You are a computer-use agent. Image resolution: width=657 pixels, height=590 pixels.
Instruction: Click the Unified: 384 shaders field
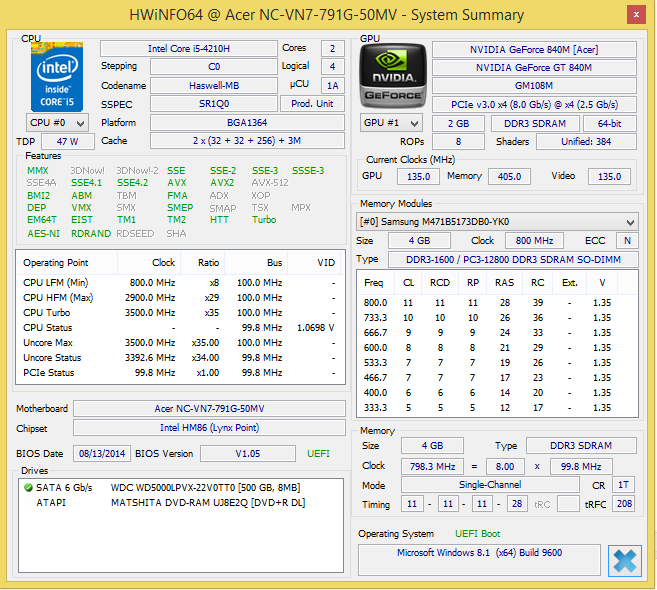coord(586,142)
